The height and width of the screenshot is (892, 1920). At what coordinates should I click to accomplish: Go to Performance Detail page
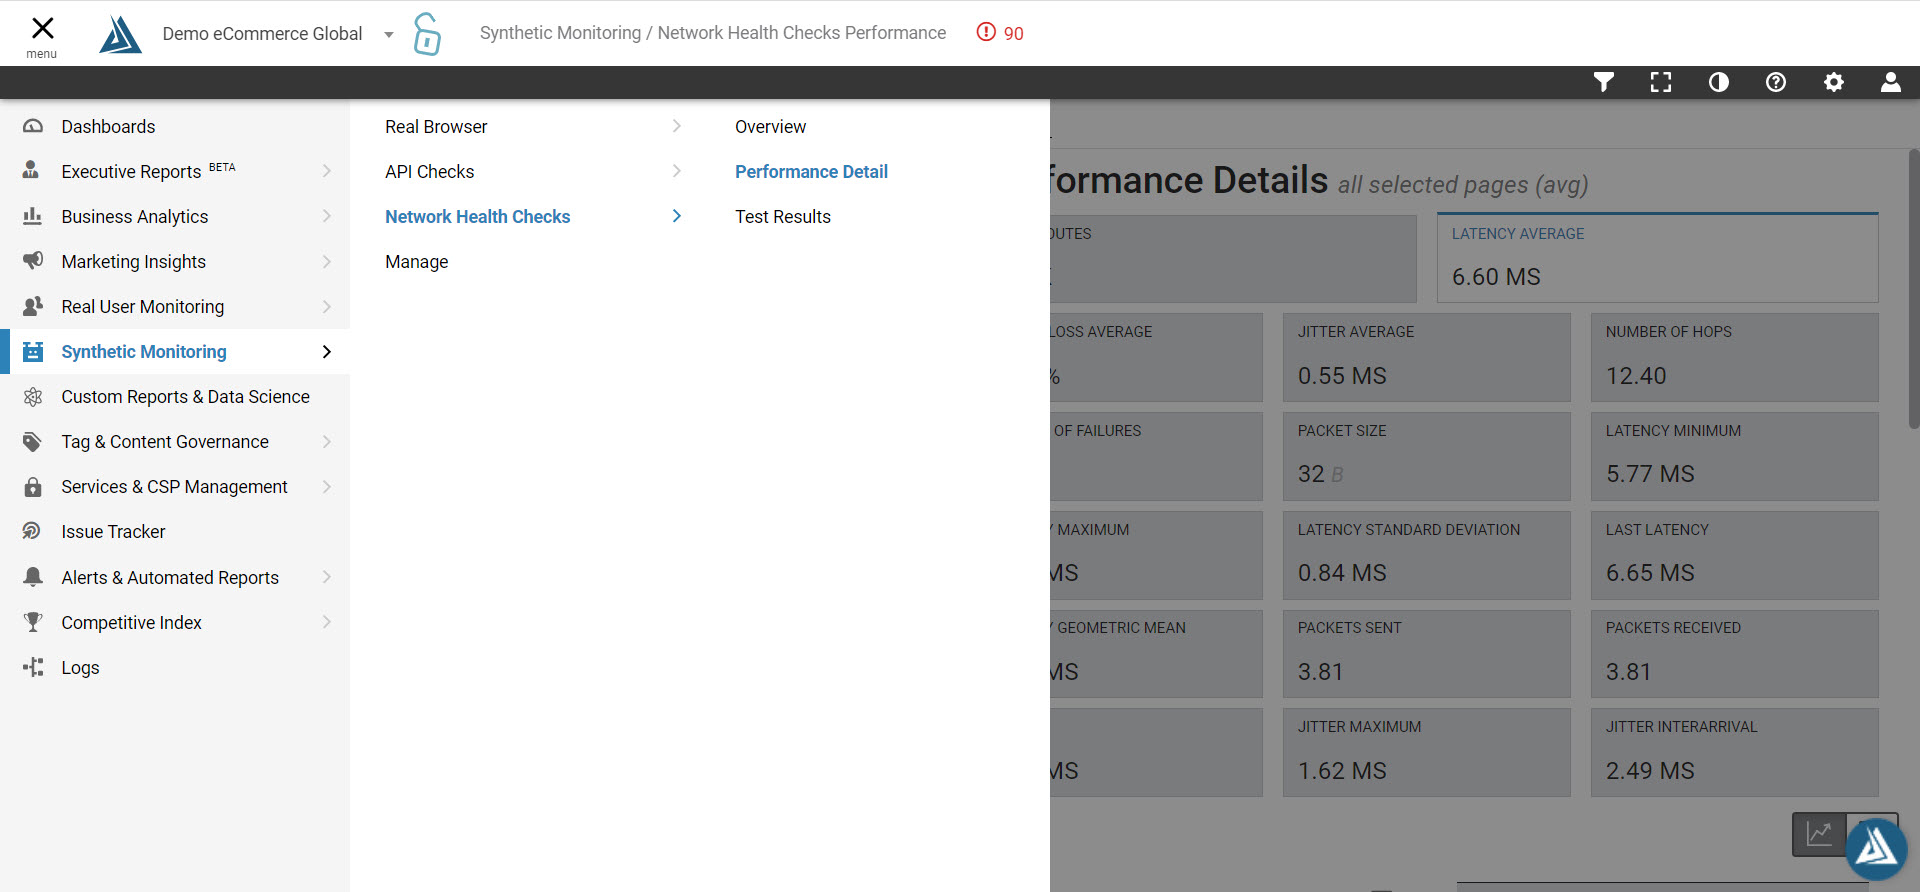click(811, 172)
